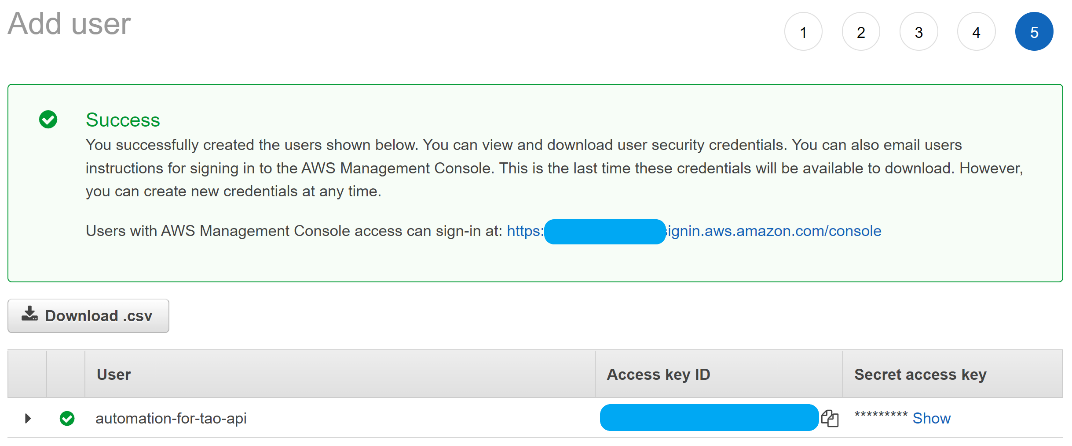This screenshot has width=1072, height=446.
Task: Select the automation-for-tao-api user name
Action: pos(171,418)
